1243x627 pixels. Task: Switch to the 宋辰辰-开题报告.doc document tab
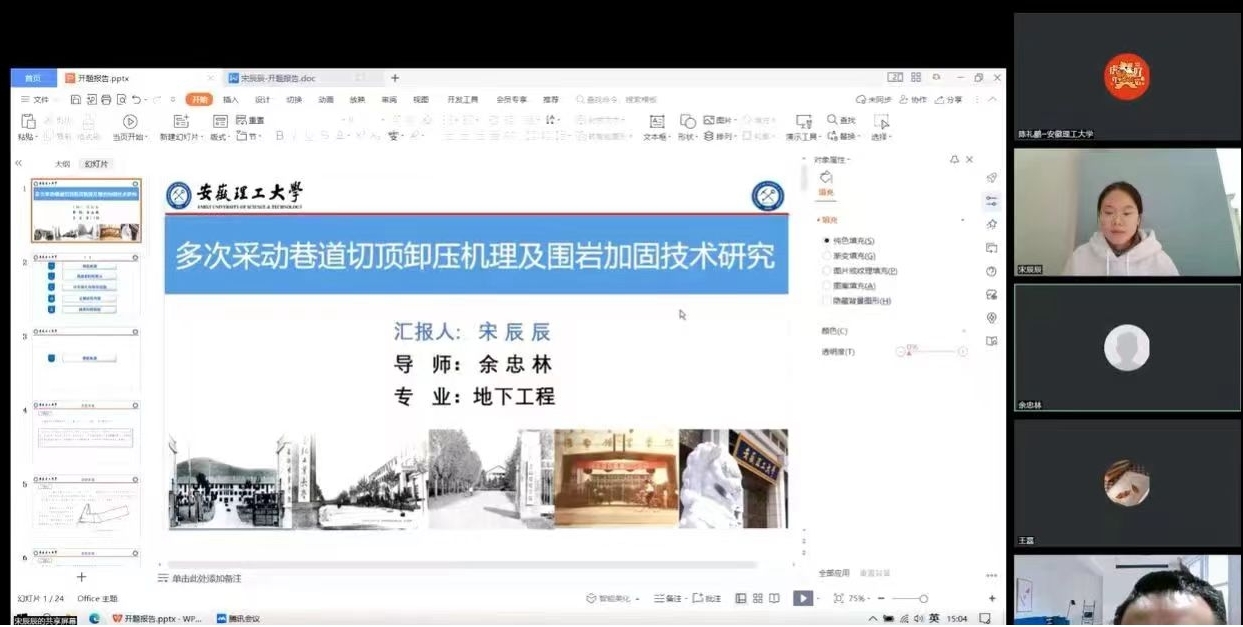coord(278,78)
